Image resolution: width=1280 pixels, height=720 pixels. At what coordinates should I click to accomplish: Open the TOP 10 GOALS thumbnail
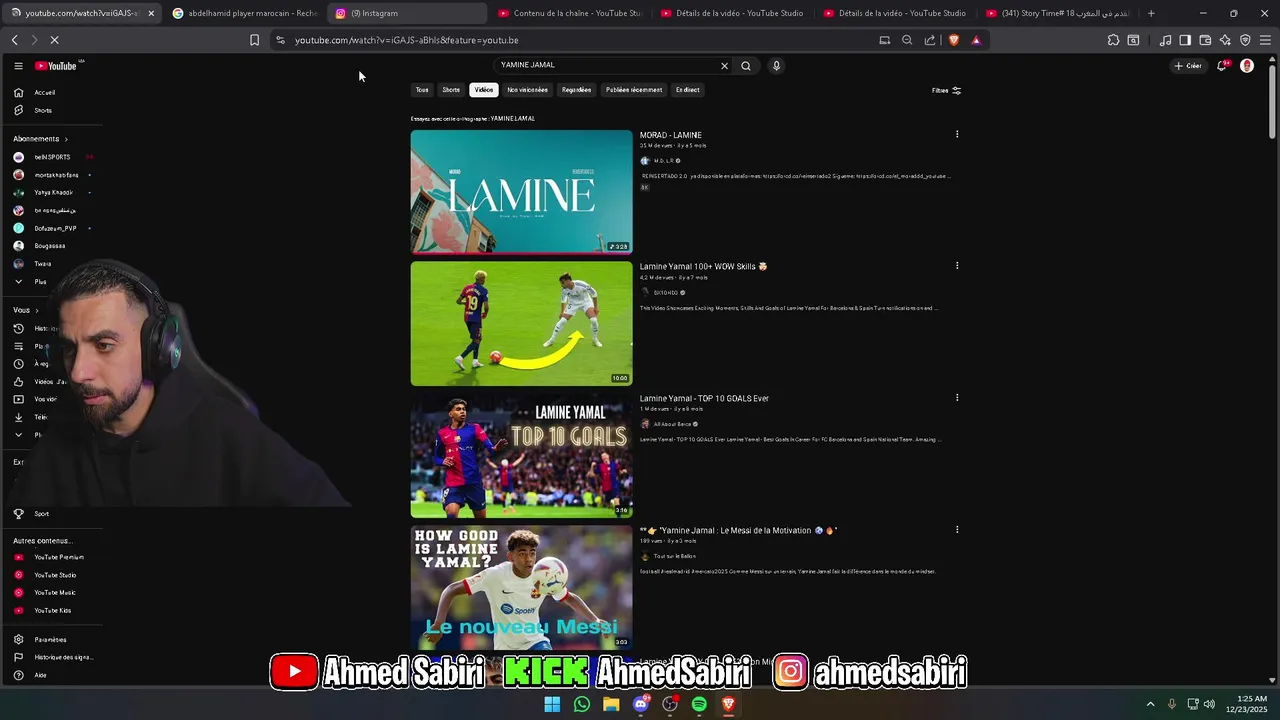point(521,455)
